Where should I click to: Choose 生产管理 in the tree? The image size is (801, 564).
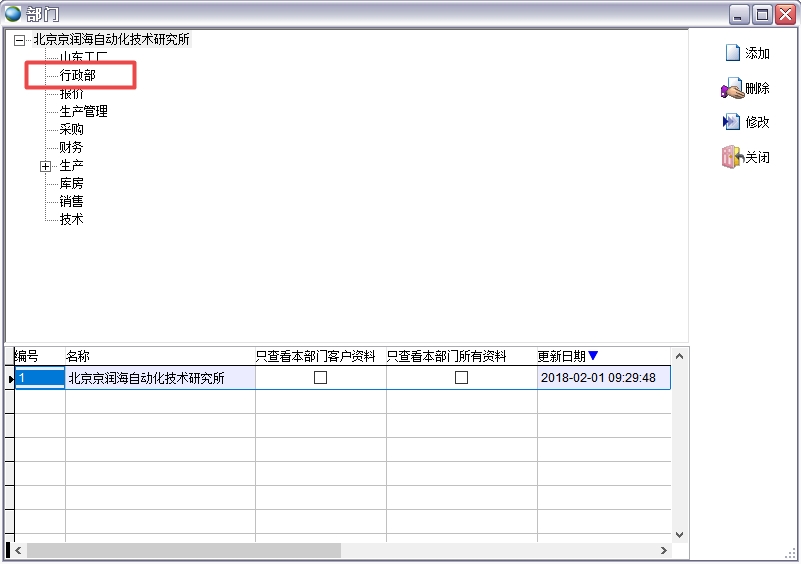[x=83, y=112]
